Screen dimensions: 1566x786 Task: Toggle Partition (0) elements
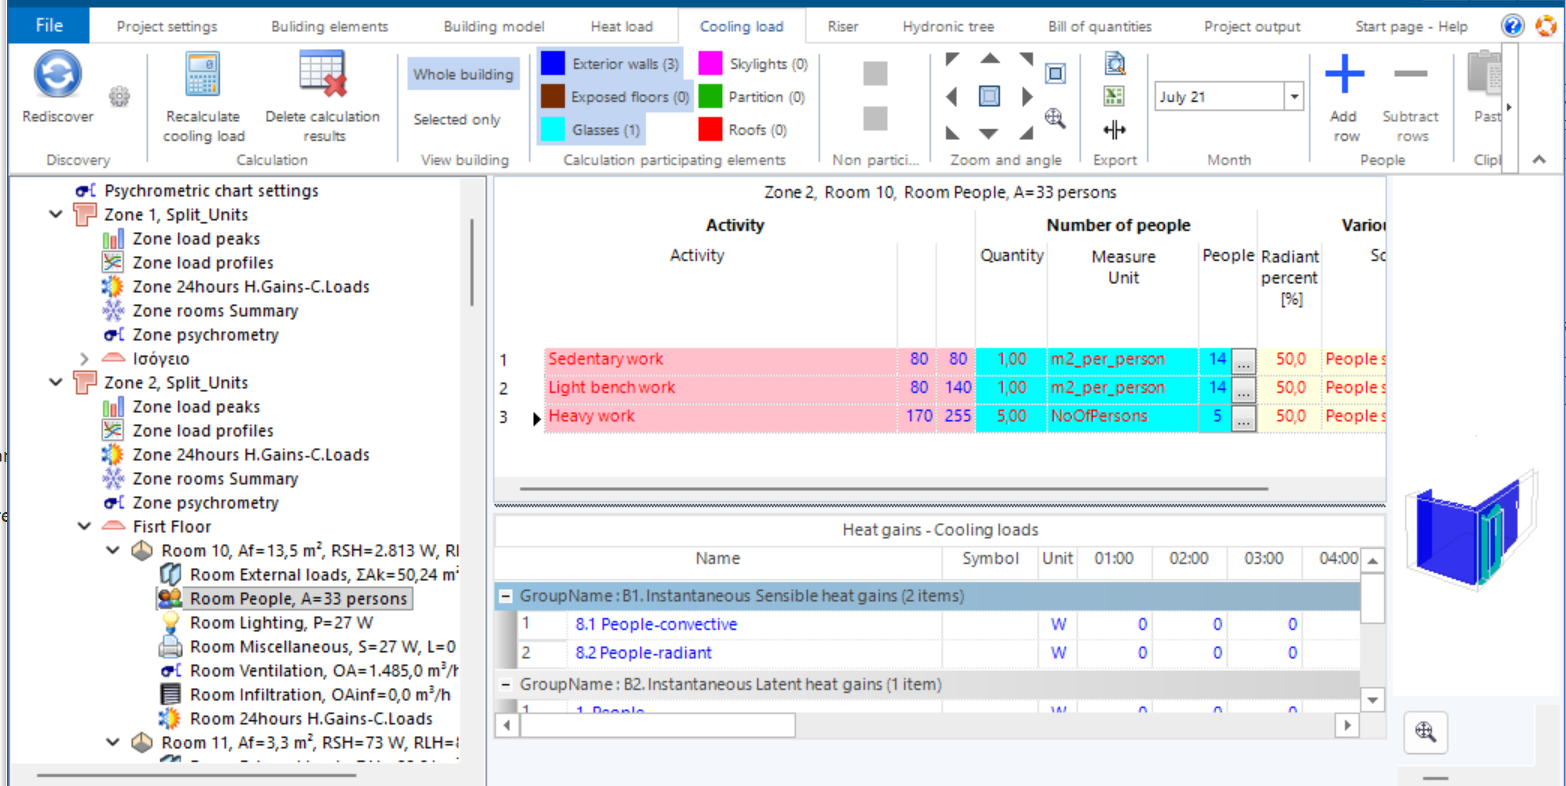pos(751,97)
